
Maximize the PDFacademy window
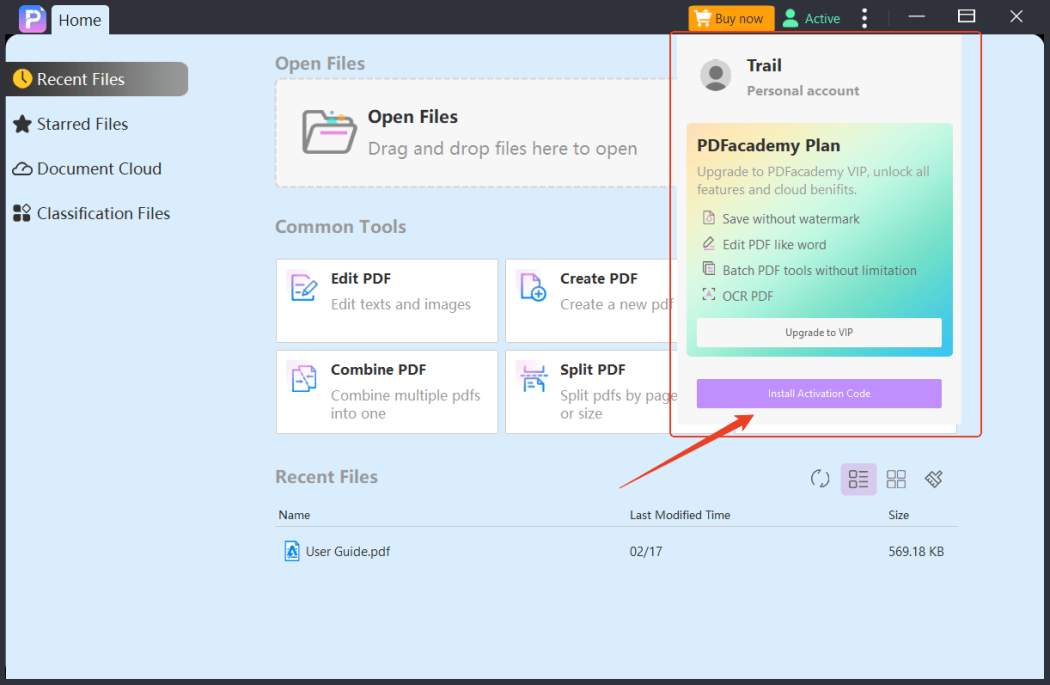(966, 16)
